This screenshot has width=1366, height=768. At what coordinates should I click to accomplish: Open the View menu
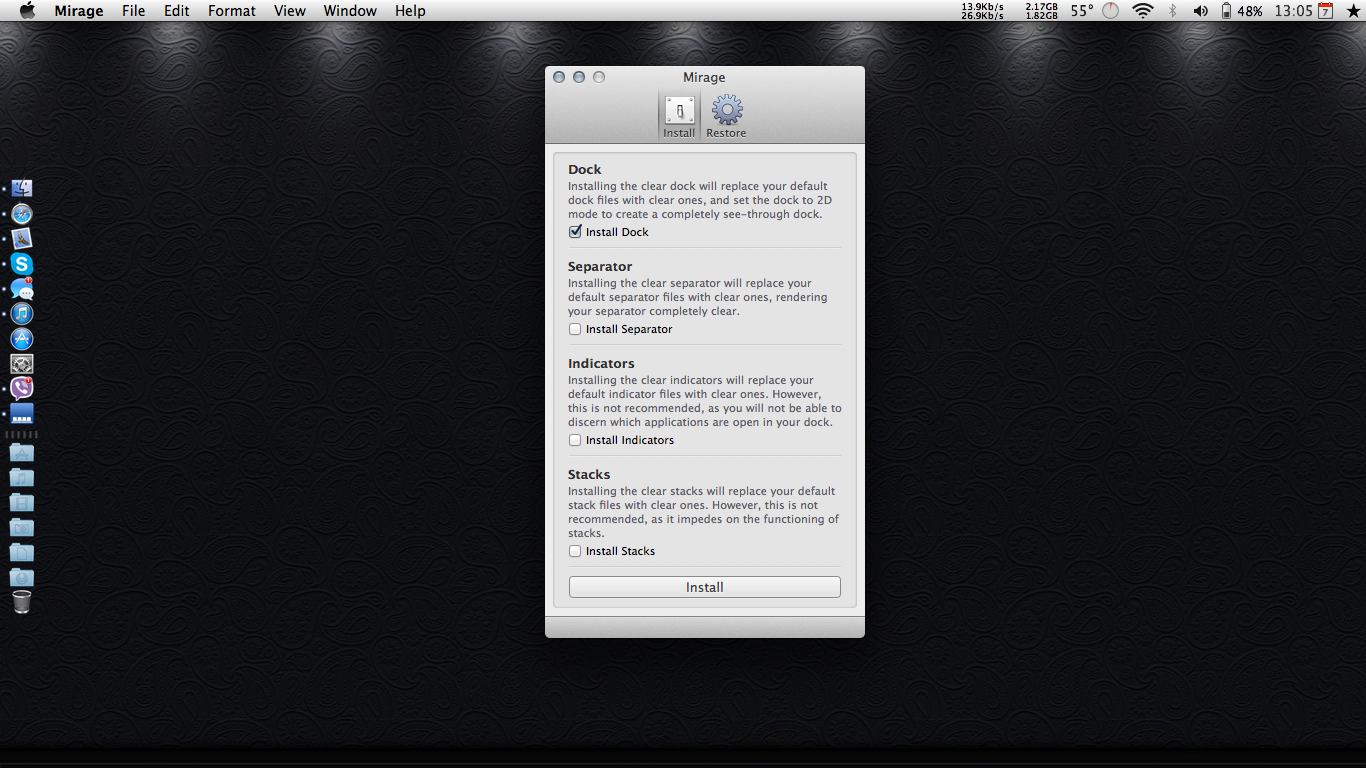pos(290,11)
